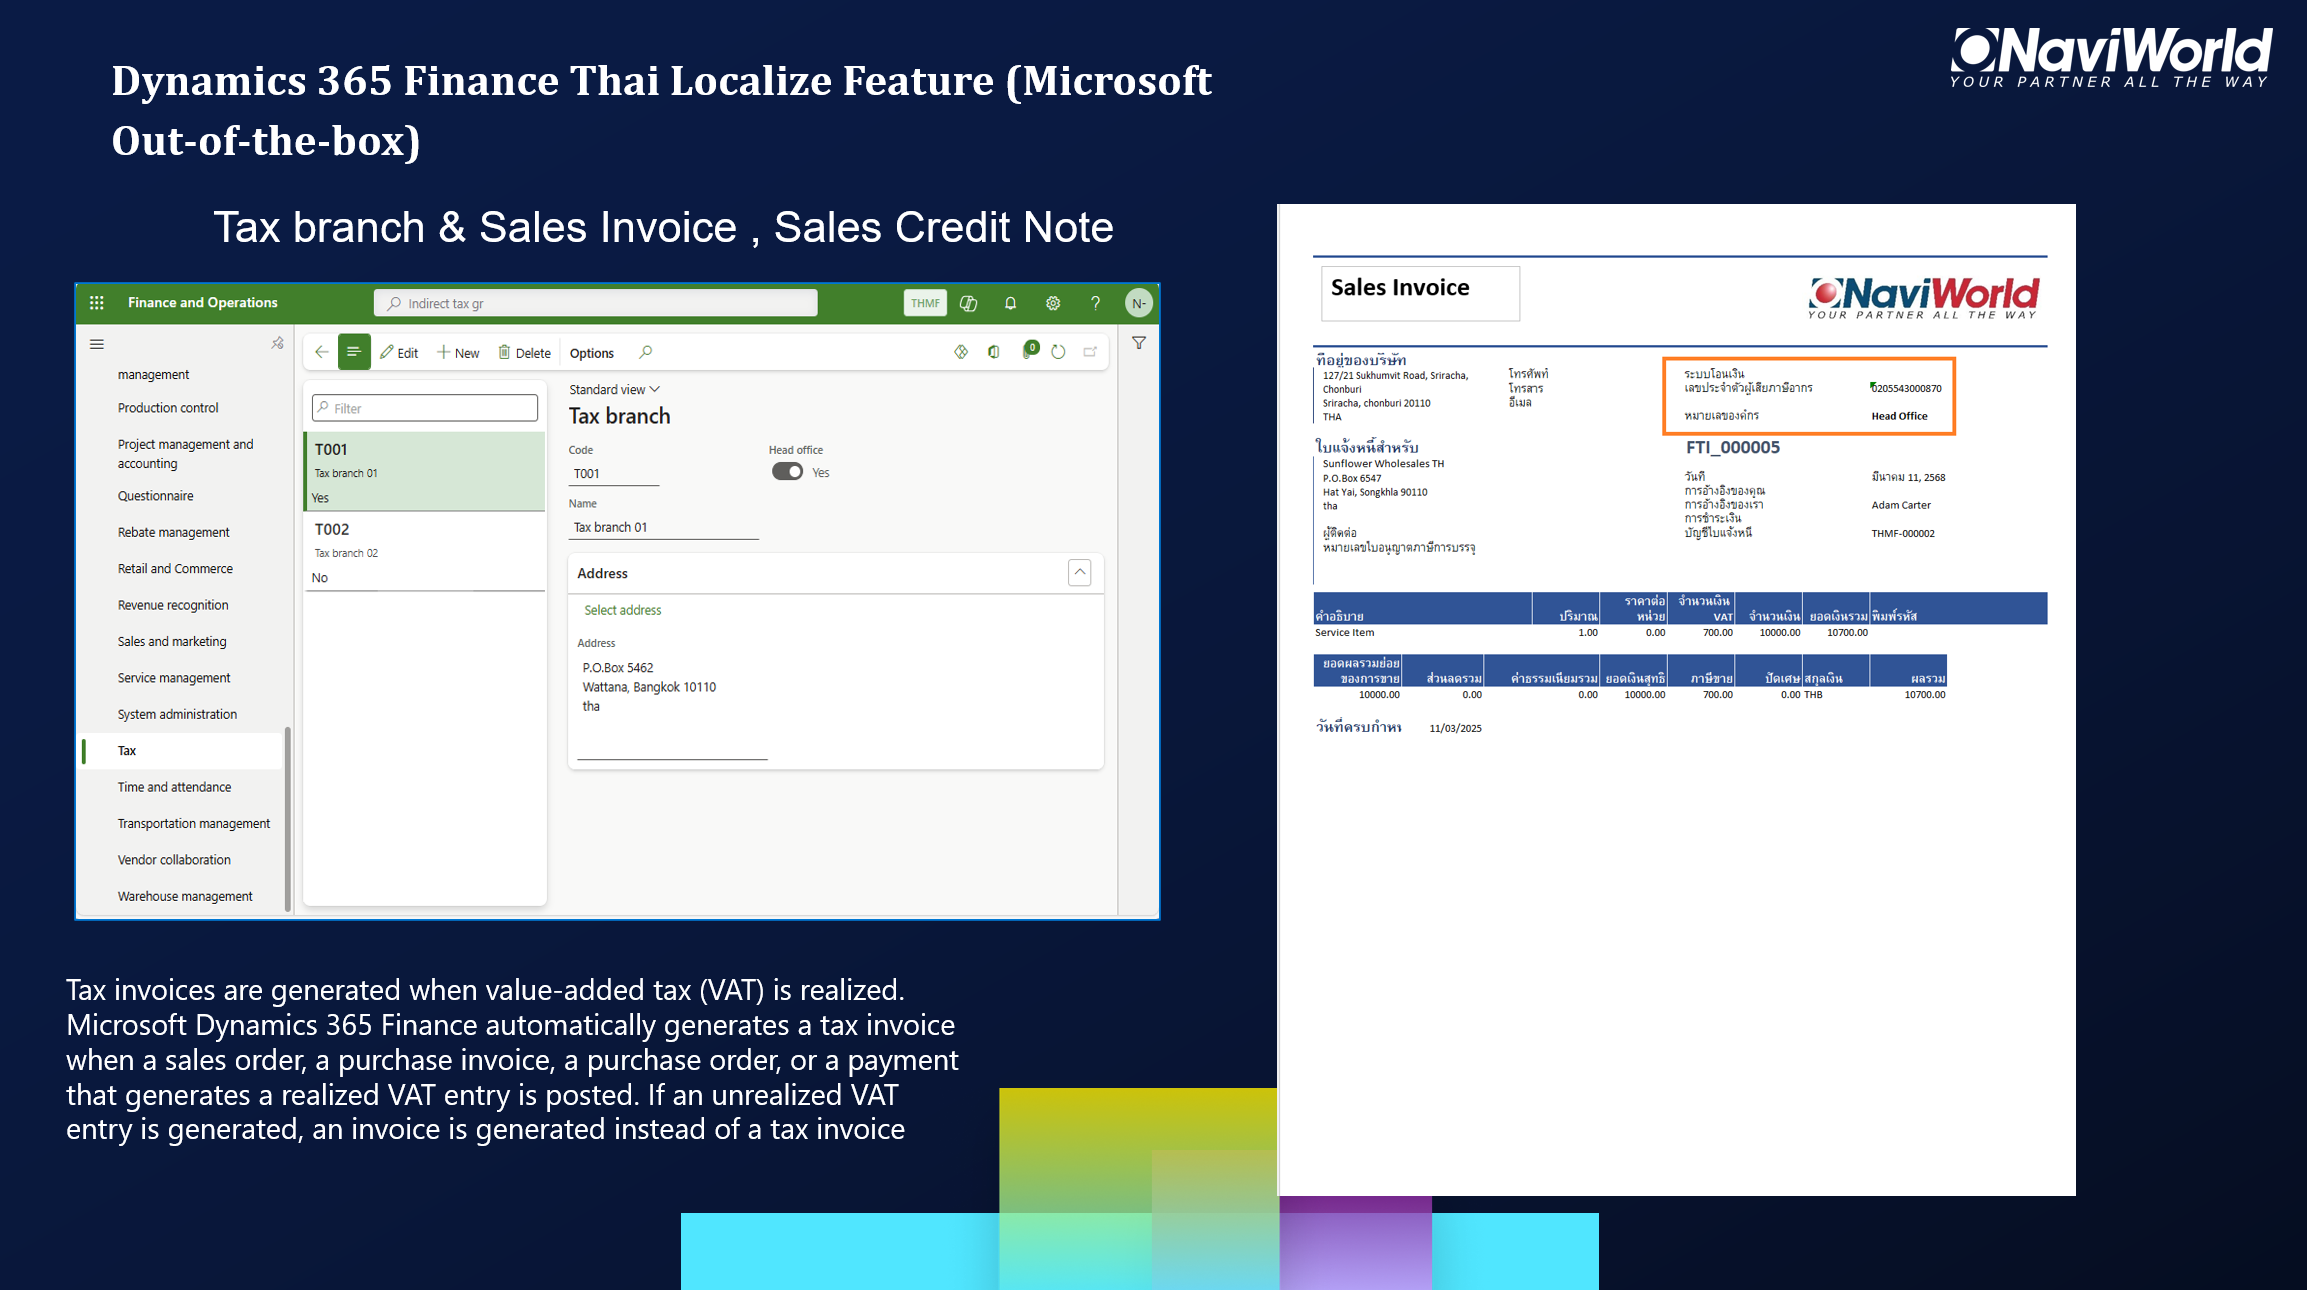
Task: Click the THMF company selector button
Action: coord(925,303)
